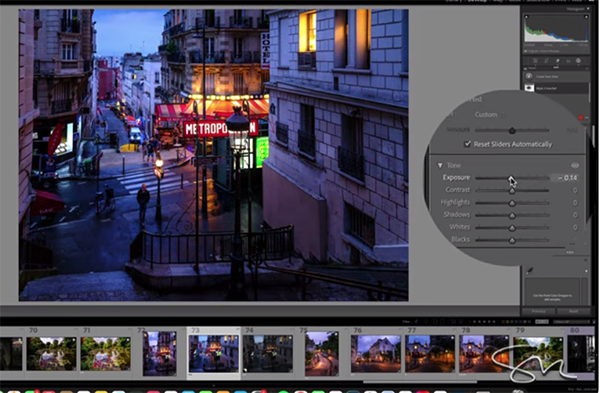Toggle Tone section visibility eye
Image resolution: width=600 pixels, height=393 pixels.
pos(575,165)
